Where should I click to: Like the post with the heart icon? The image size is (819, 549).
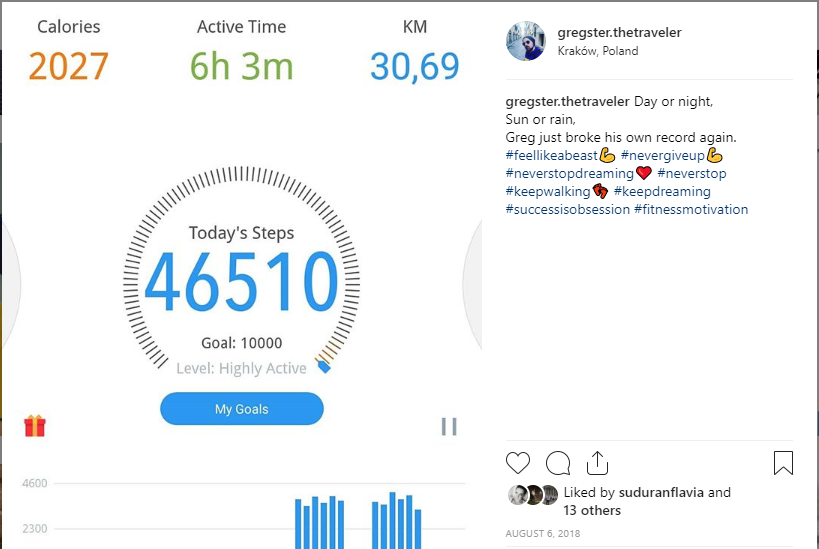tap(518, 463)
